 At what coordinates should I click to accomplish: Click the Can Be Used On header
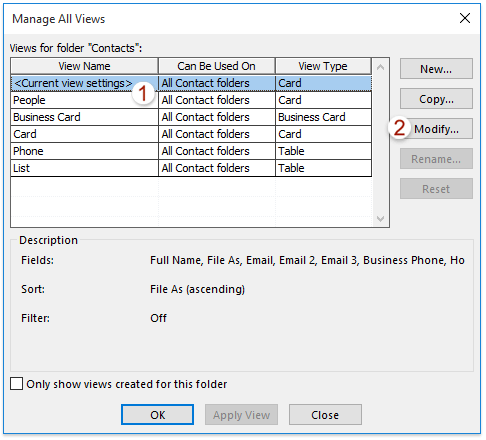(x=217, y=66)
